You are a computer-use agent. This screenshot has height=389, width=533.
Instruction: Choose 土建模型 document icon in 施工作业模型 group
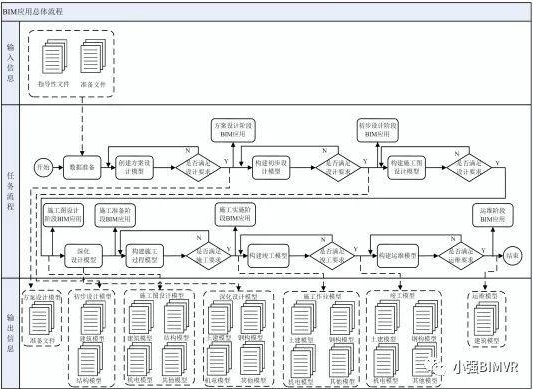304,318
